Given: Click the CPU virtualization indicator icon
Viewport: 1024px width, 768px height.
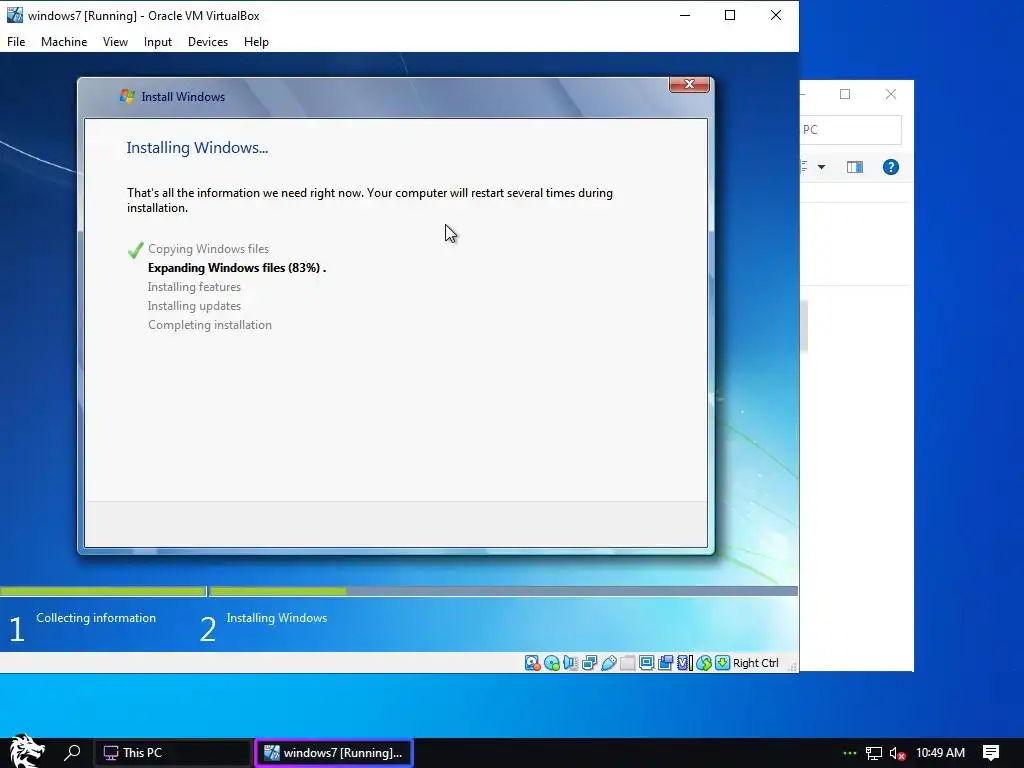Looking at the screenshot, I should click(684, 663).
